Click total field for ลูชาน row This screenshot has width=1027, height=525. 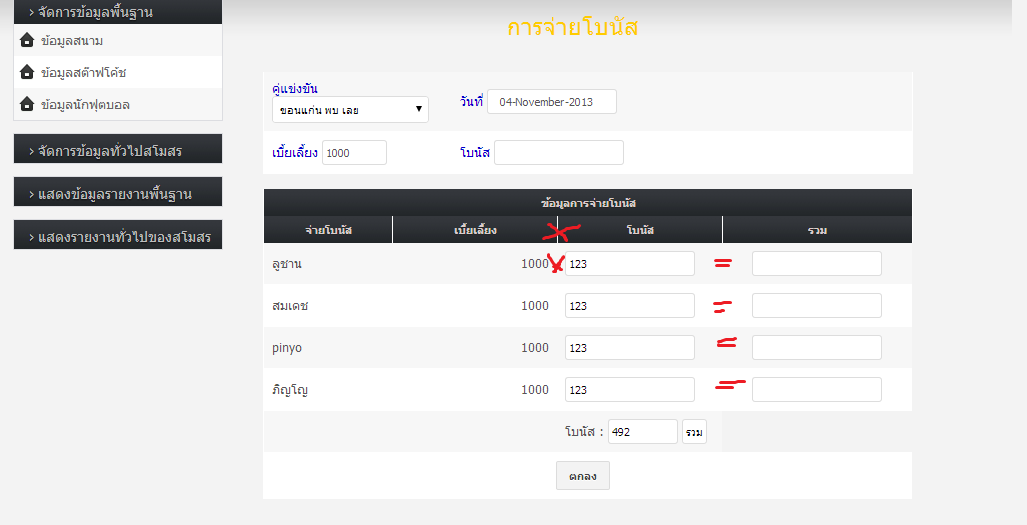point(817,264)
